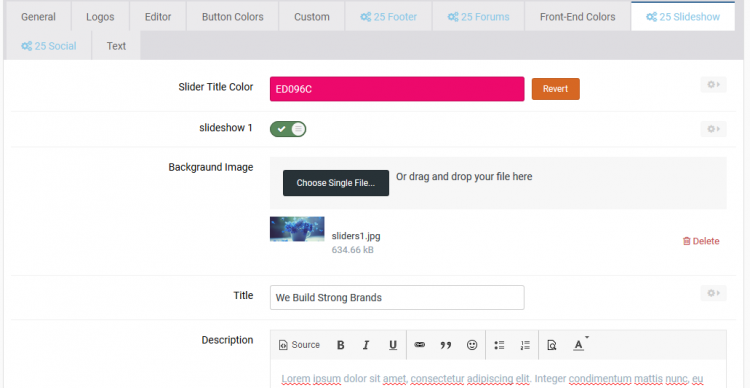Click the 25 Footer tab gears icon

tap(365, 17)
